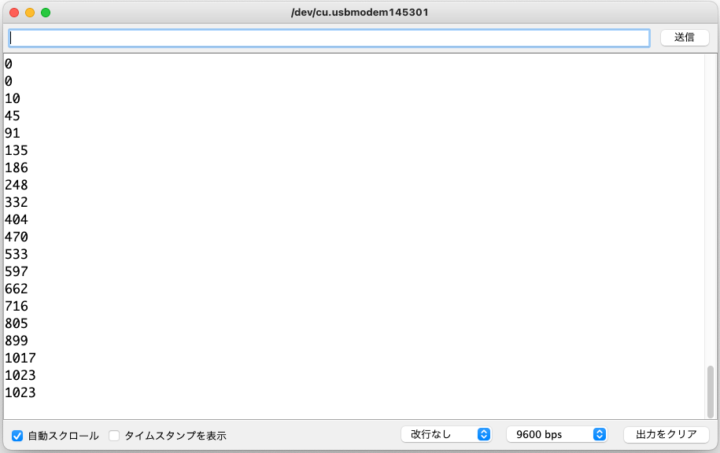This screenshot has width=720, height=453.
Task: Select the output line showing 404
Action: tap(16, 219)
